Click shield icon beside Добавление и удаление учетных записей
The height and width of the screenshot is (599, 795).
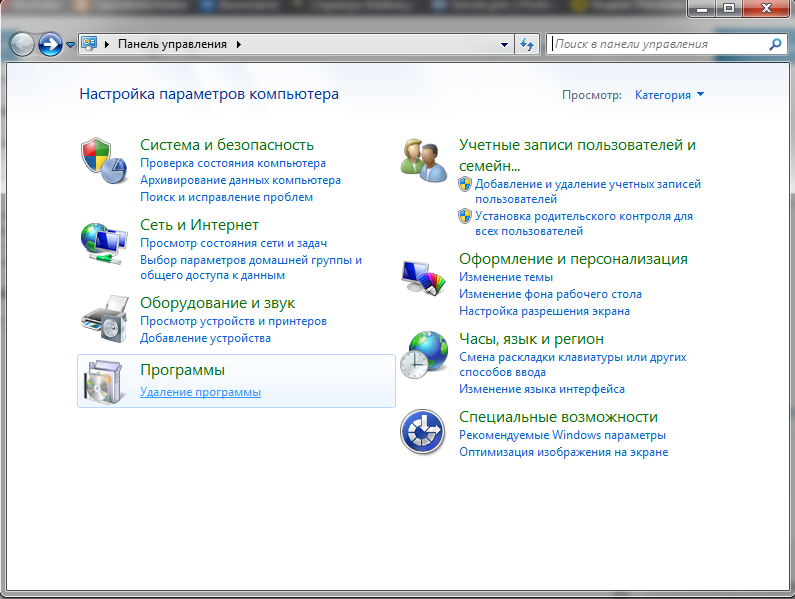[464, 184]
